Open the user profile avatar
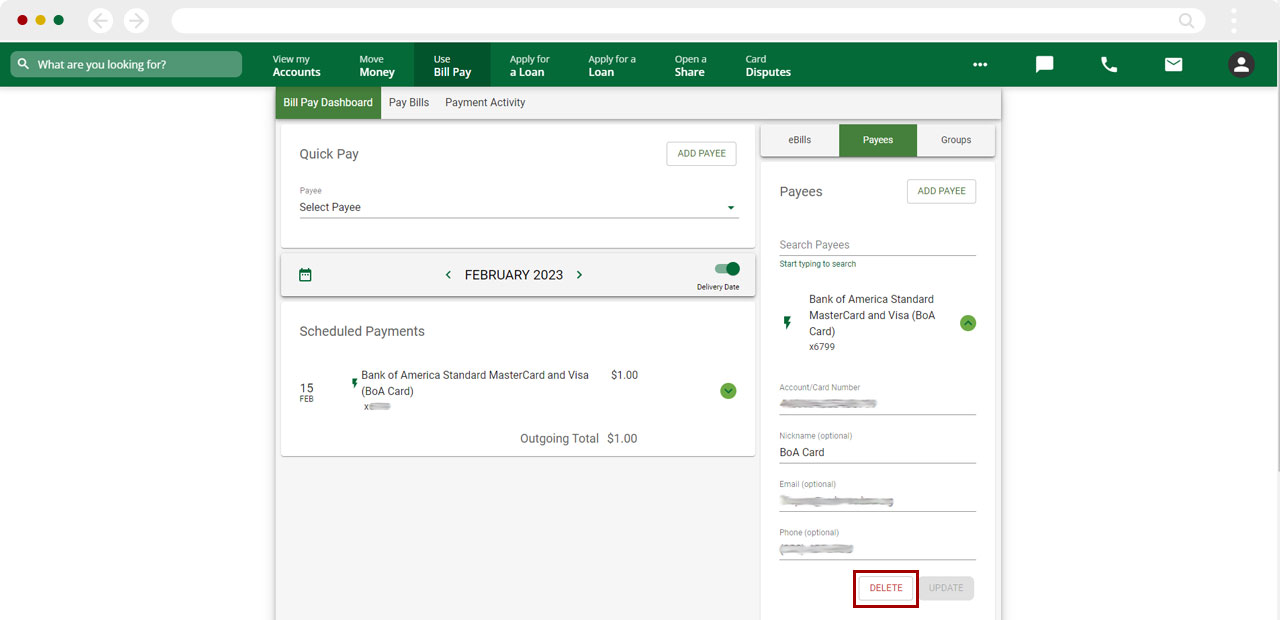 click(x=1241, y=64)
